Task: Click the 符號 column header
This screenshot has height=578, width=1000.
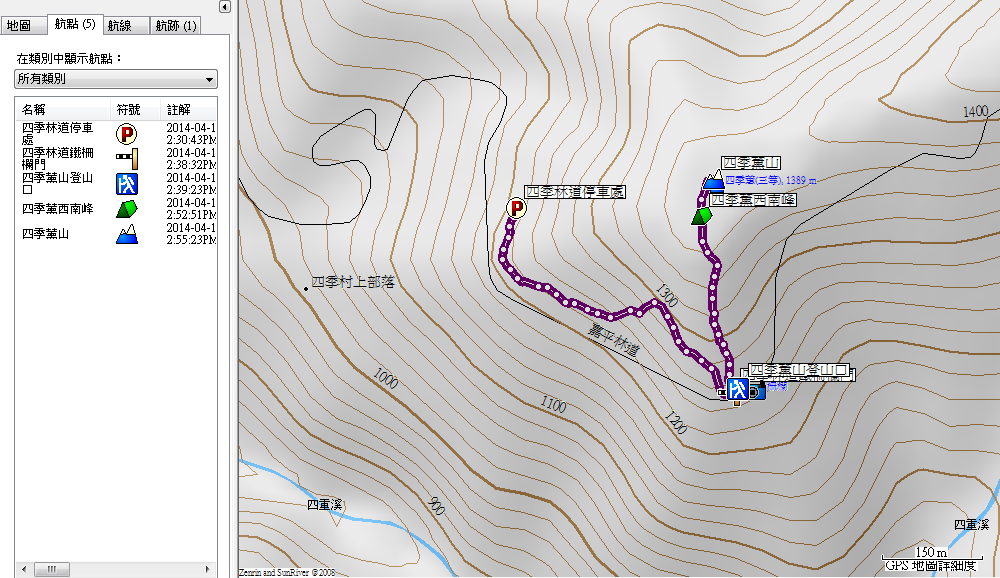Action: point(128,109)
